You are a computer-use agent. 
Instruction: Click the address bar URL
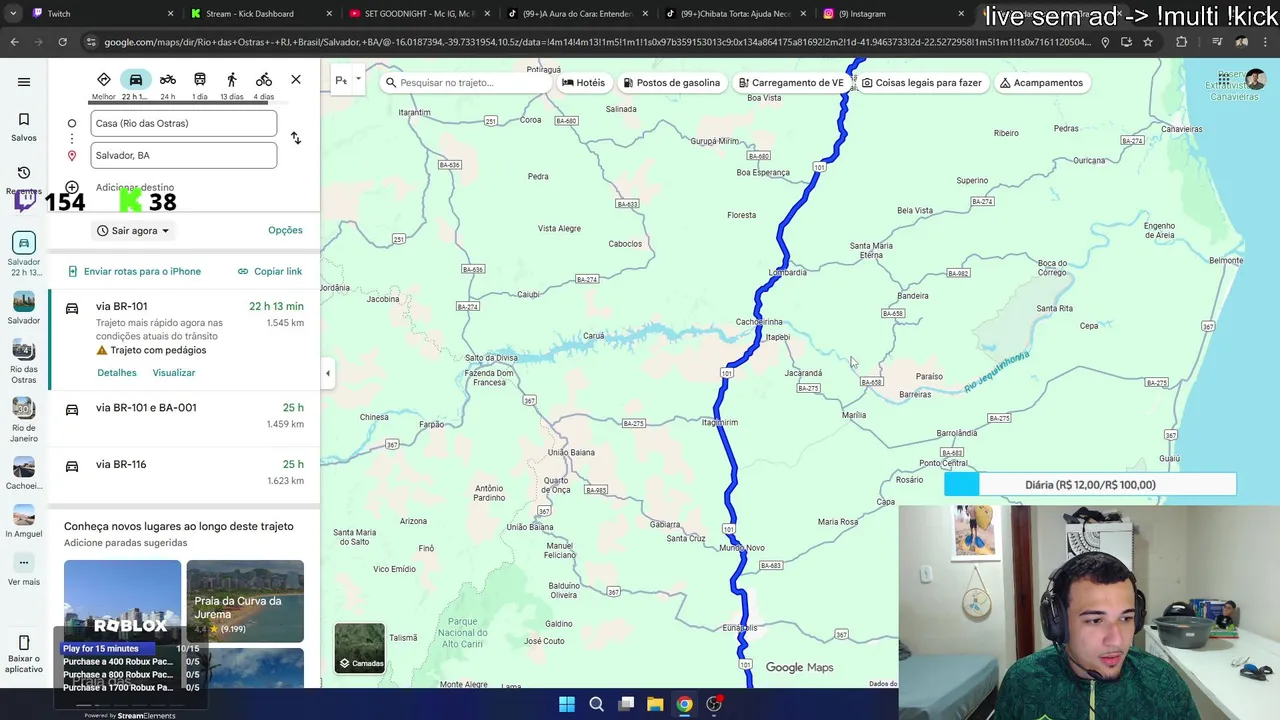click(598, 42)
